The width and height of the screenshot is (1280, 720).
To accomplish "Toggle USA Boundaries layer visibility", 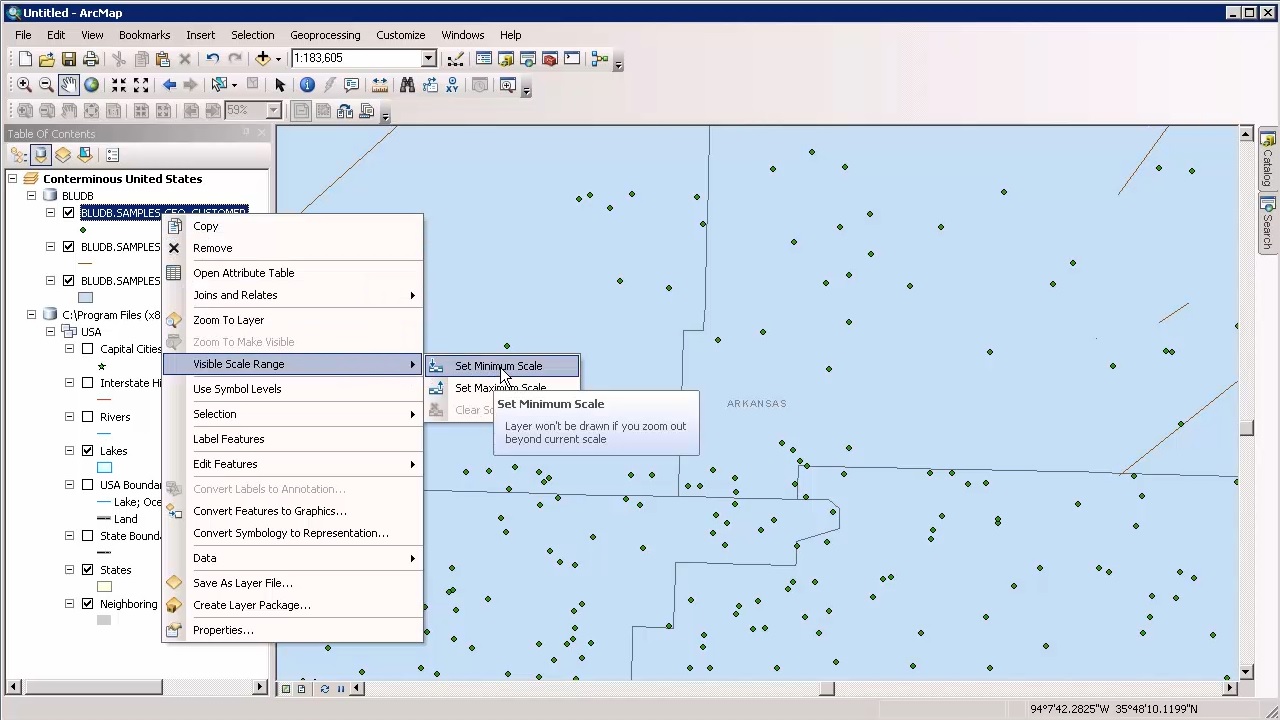I will (87, 485).
